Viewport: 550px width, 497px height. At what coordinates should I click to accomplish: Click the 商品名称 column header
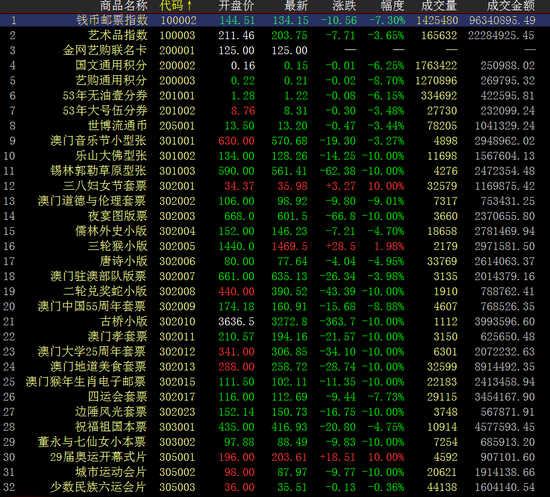coord(124,6)
